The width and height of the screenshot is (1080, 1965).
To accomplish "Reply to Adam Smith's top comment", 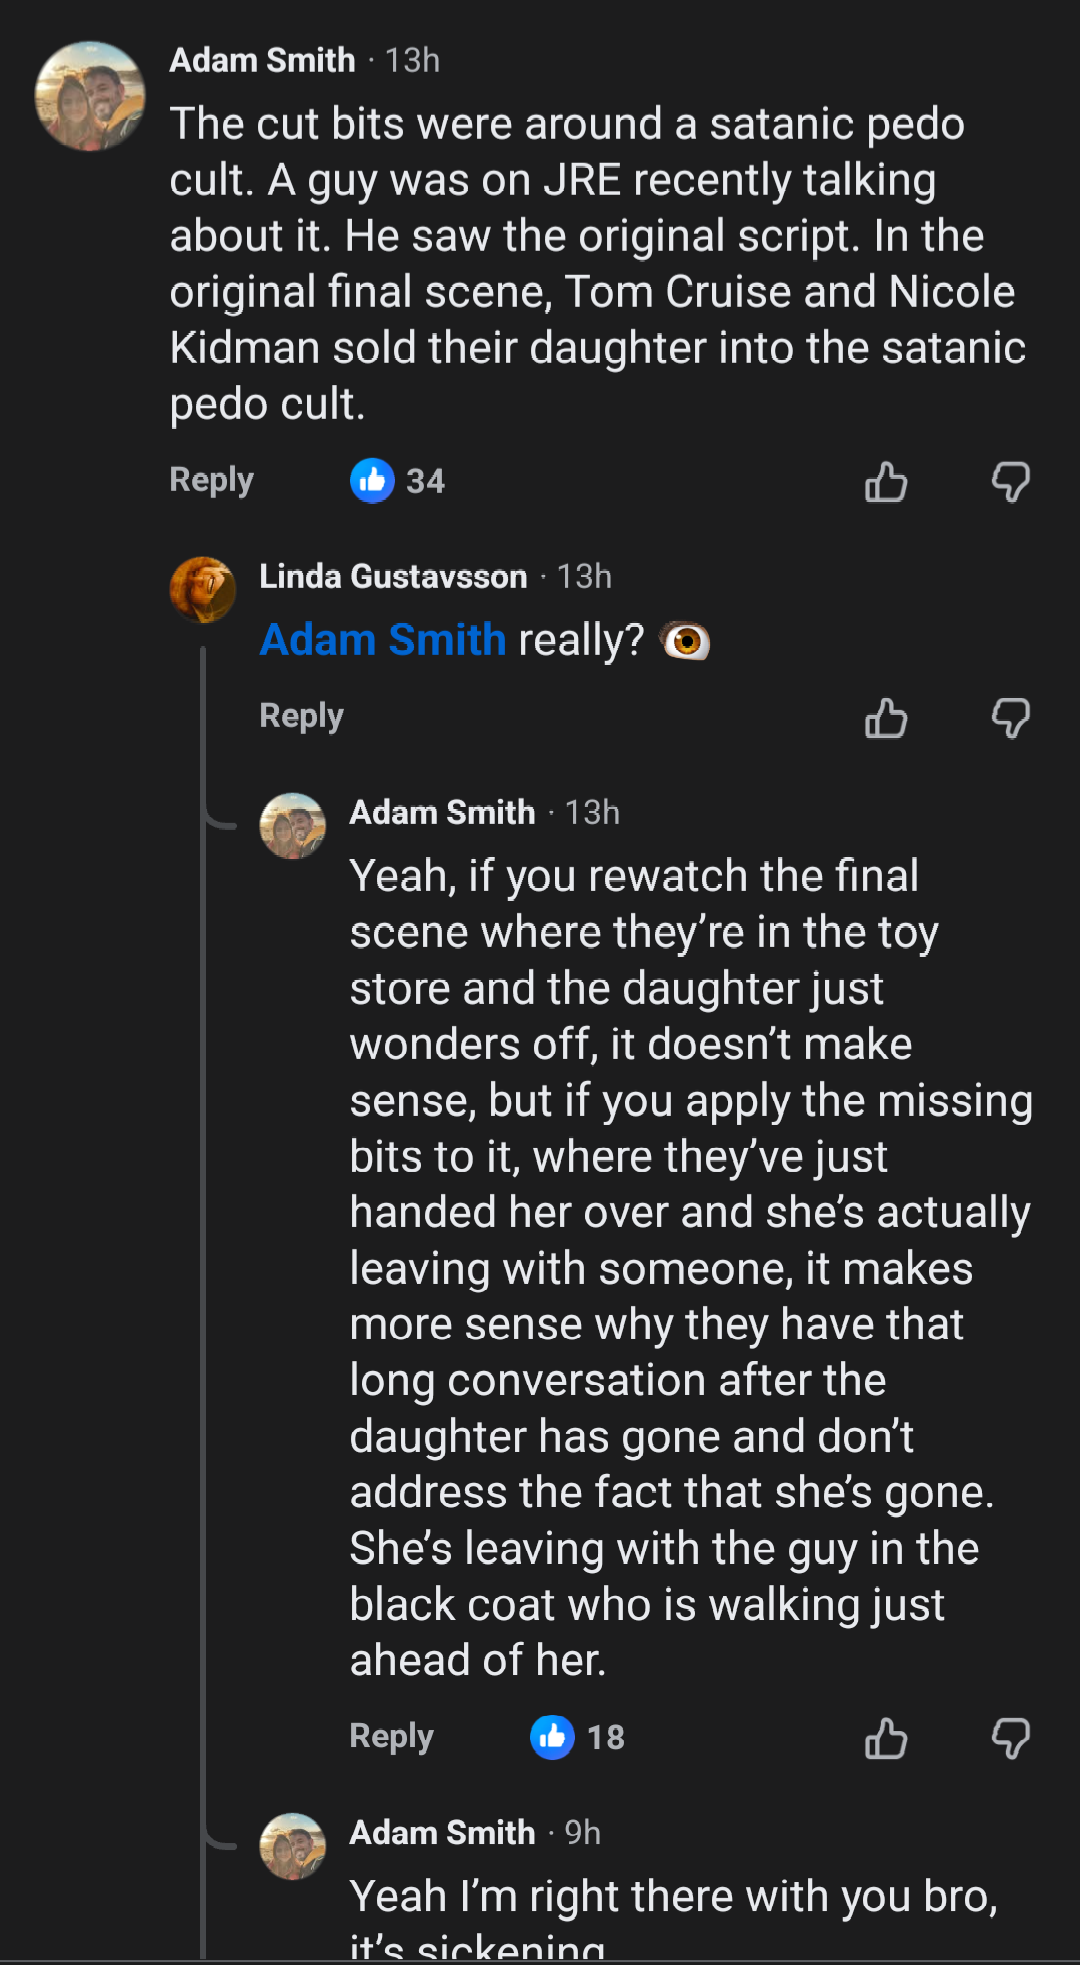I will (212, 480).
